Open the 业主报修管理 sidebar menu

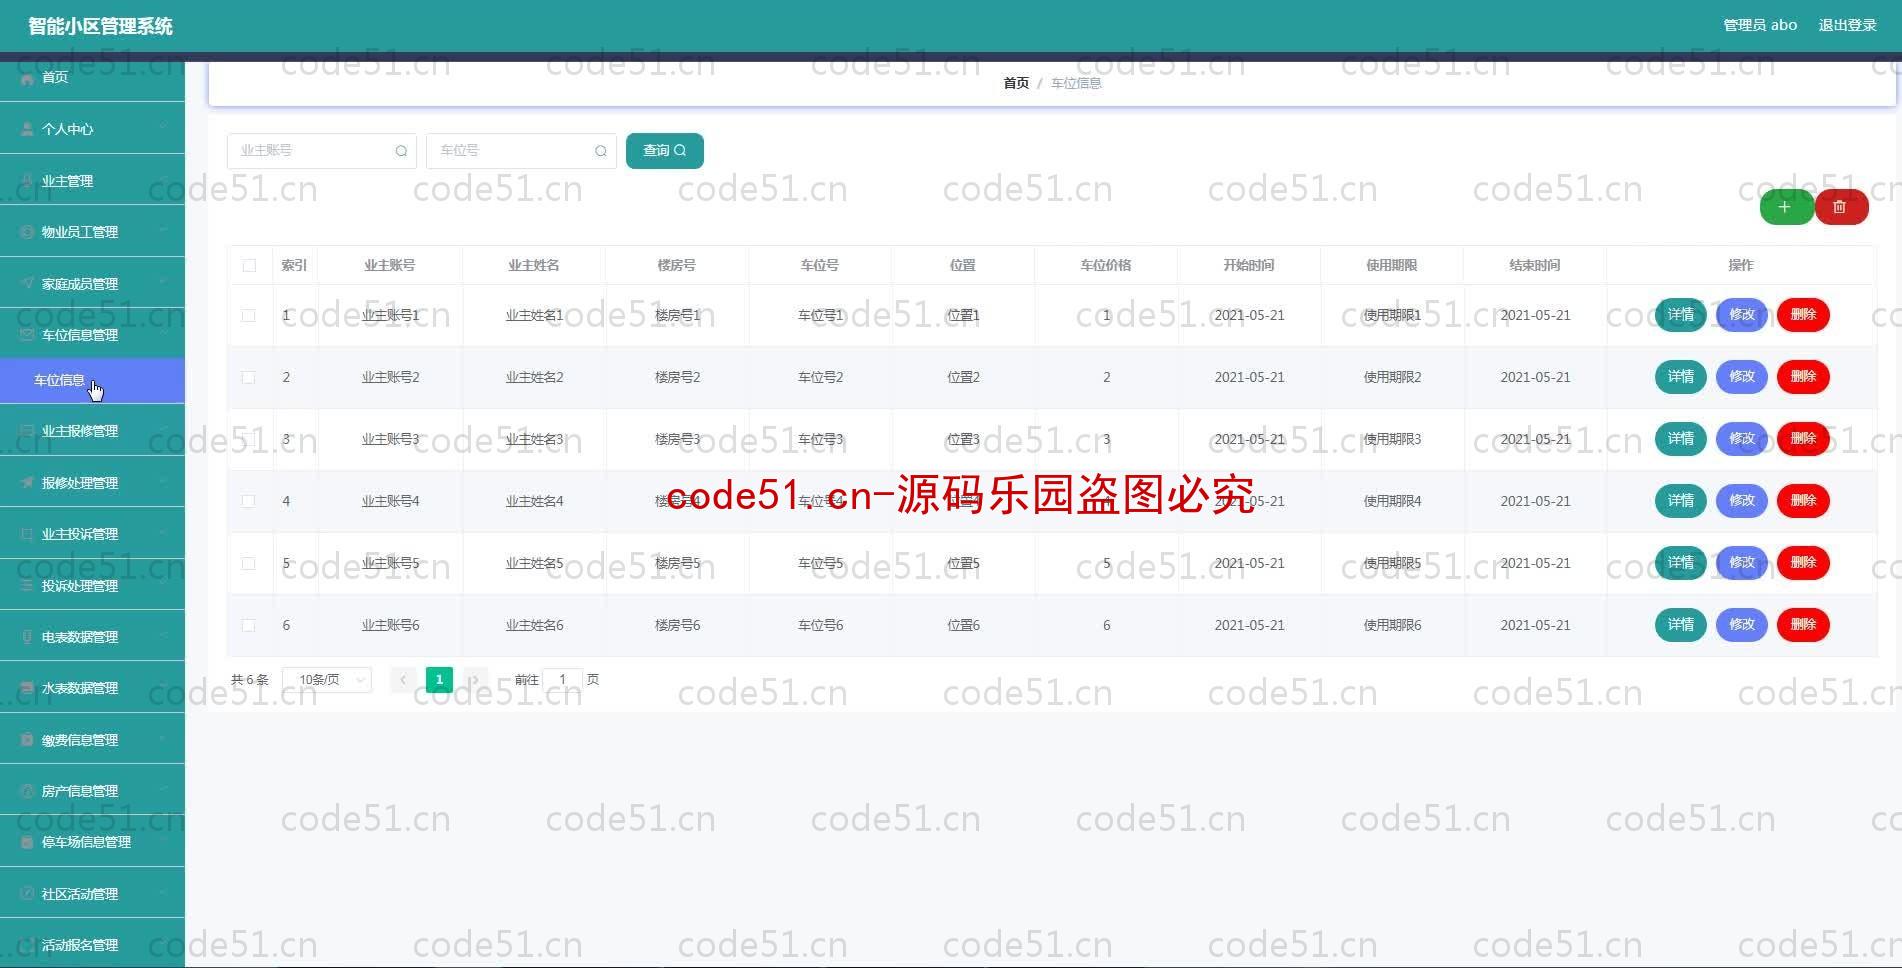(92, 431)
